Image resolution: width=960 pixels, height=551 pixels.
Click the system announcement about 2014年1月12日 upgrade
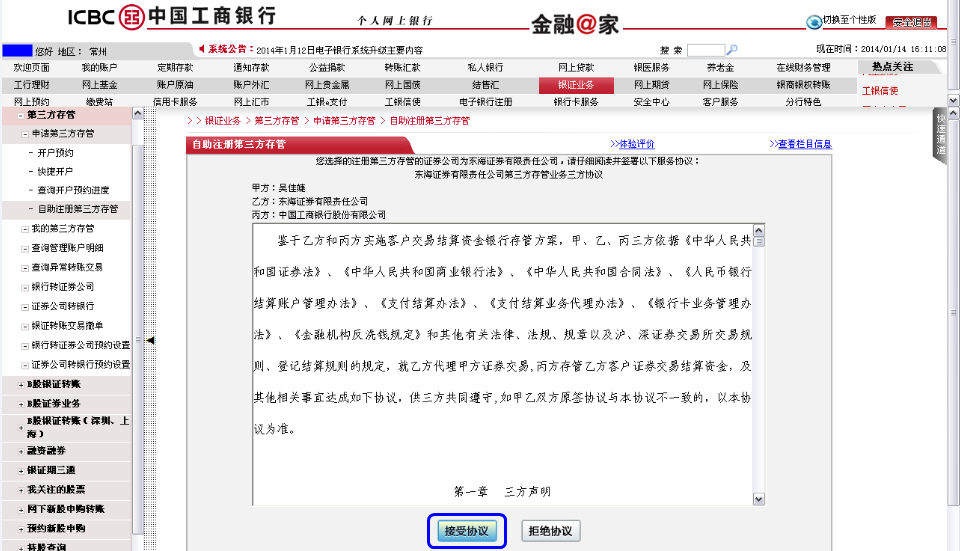pyautogui.click(x=339, y=50)
